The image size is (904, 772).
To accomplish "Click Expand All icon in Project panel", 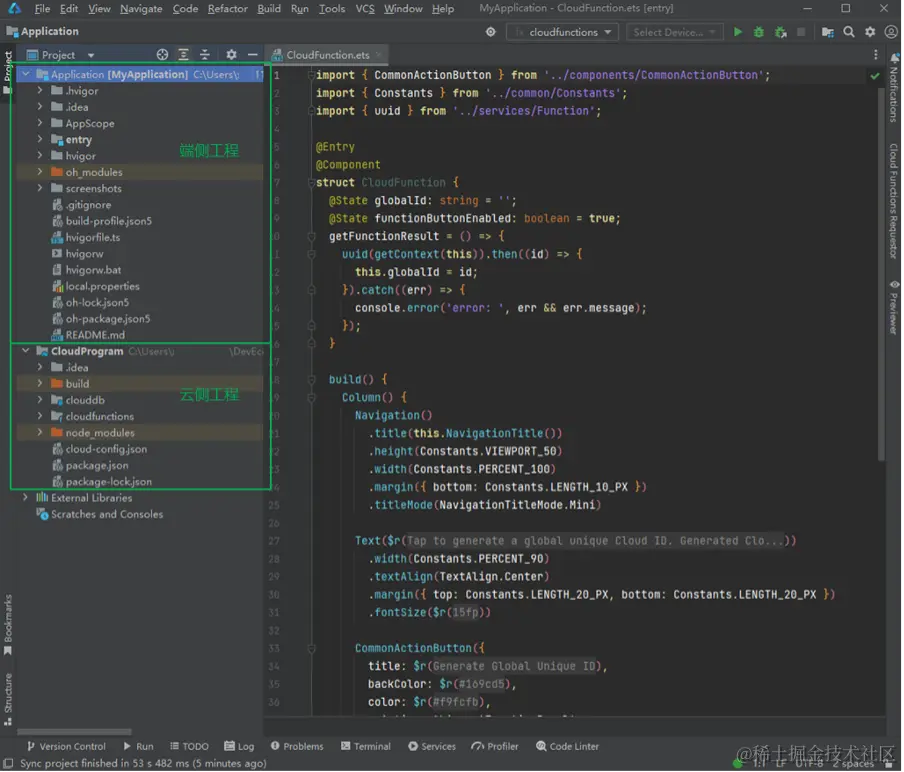I will (x=184, y=55).
